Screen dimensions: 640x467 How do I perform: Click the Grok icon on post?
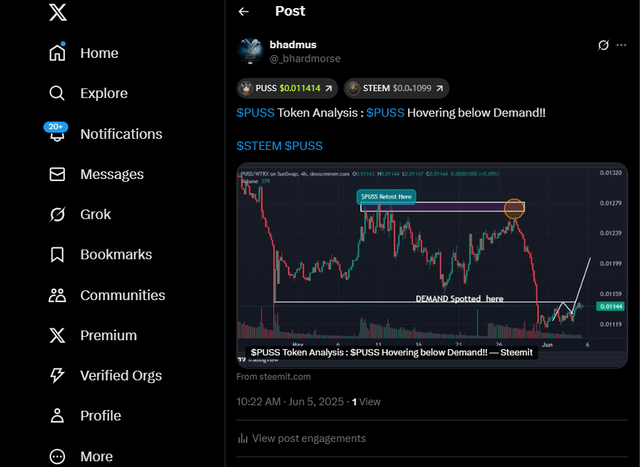(x=603, y=45)
